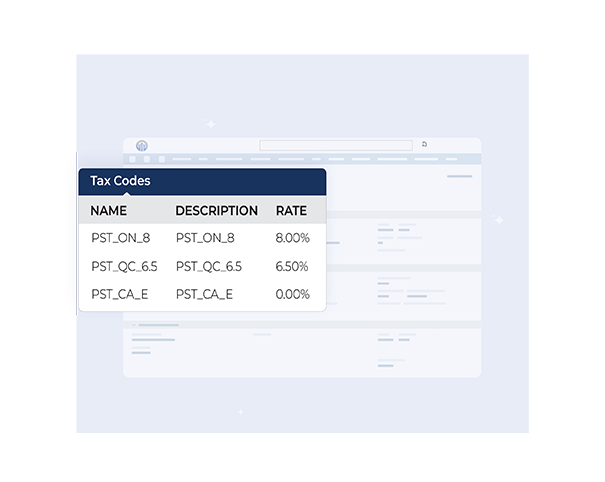Sort by the NAME column header
605x482 pixels.
click(108, 211)
